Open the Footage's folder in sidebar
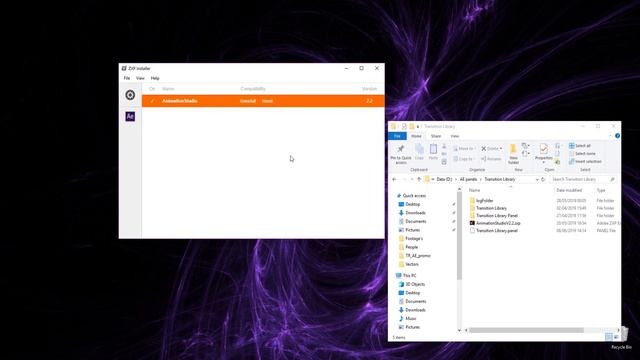Viewport: 640px width, 360px height. coord(414,238)
